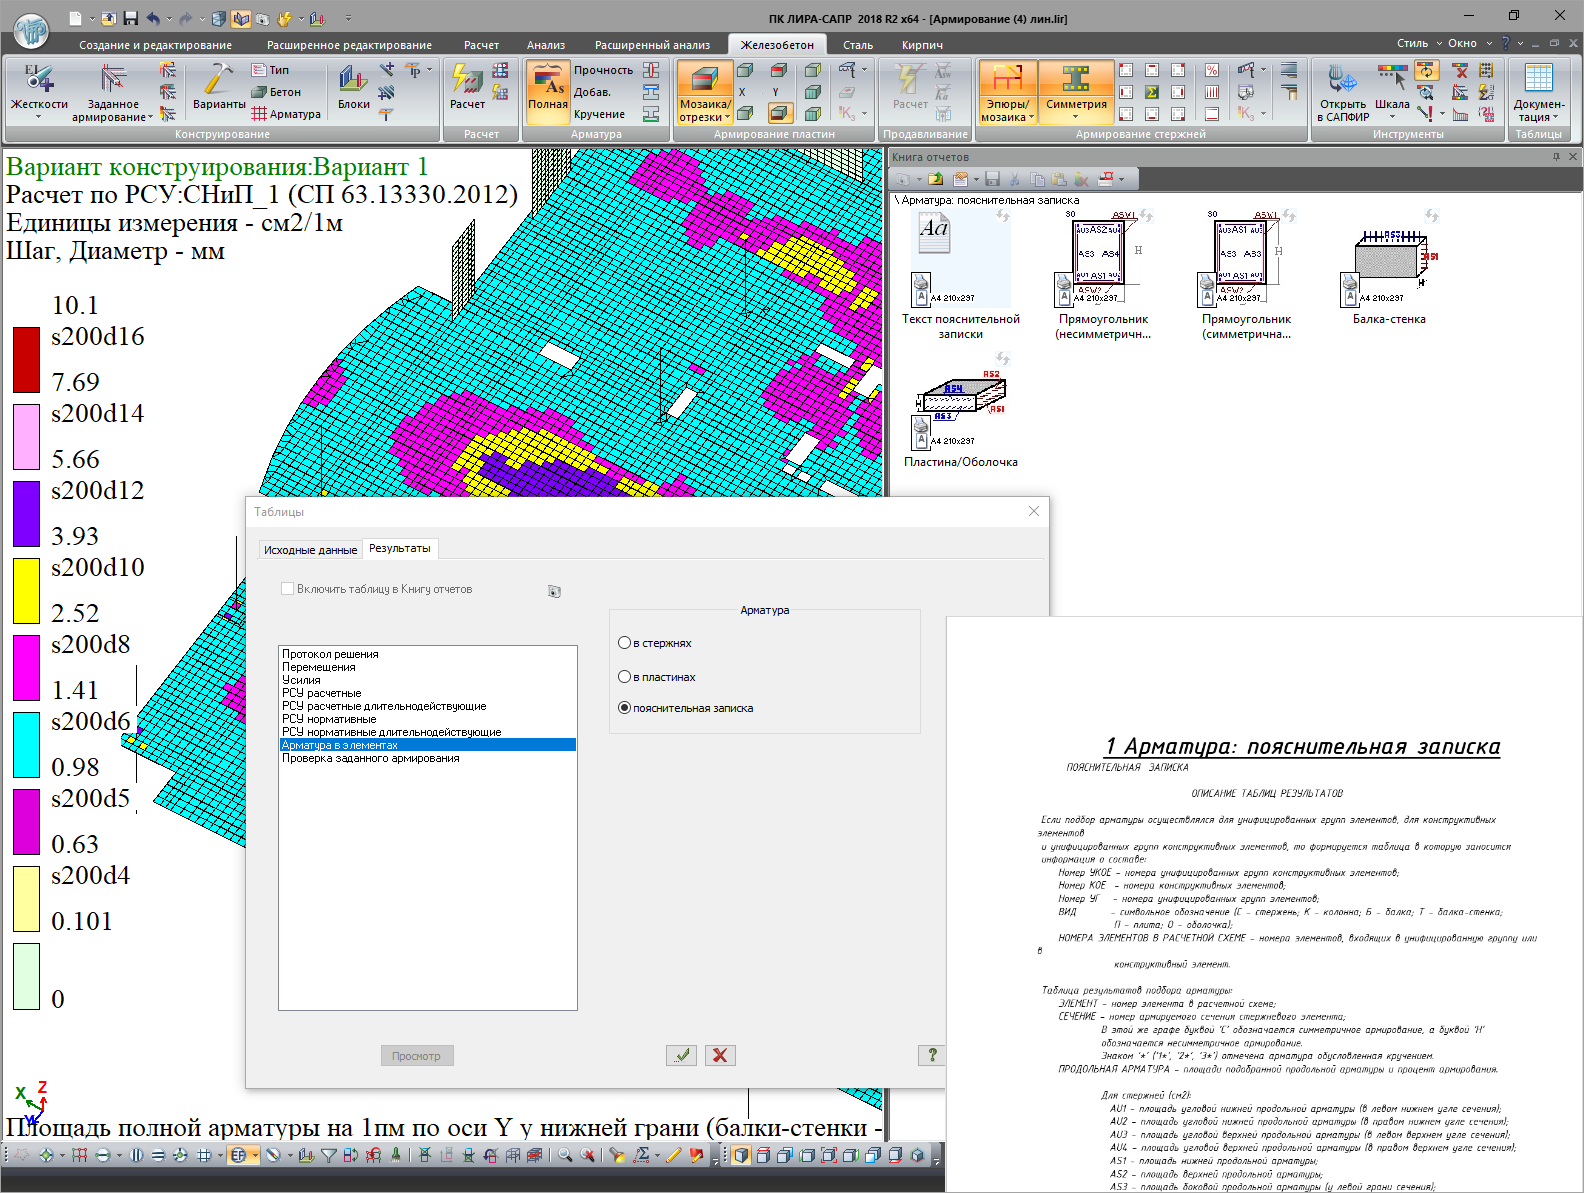The width and height of the screenshot is (1584, 1193).
Task: Select Проверка заданного армирования list item
Action: point(371,758)
